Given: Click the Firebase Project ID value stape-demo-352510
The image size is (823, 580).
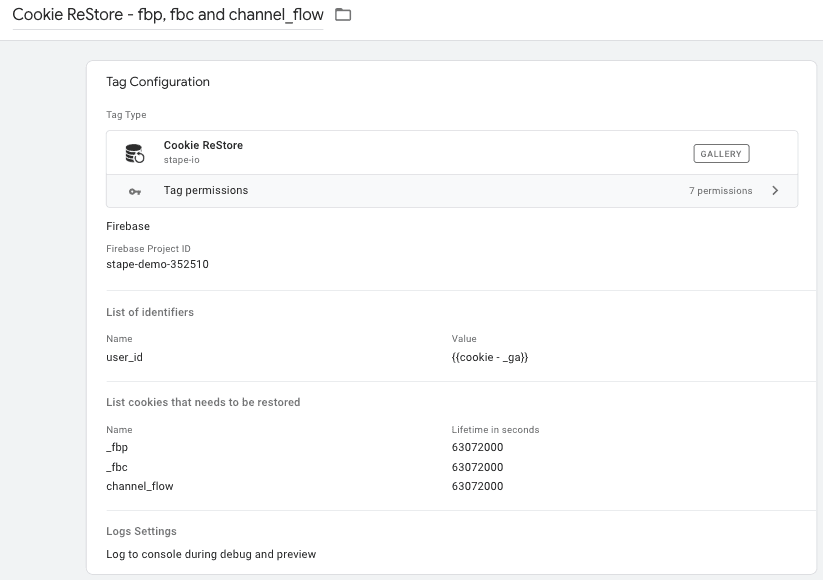Looking at the screenshot, I should (x=157, y=264).
